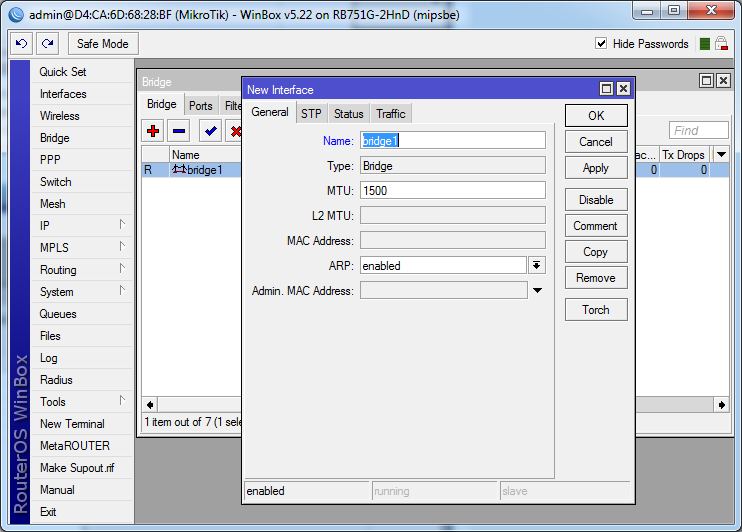Open the ARP dropdown list

537,266
